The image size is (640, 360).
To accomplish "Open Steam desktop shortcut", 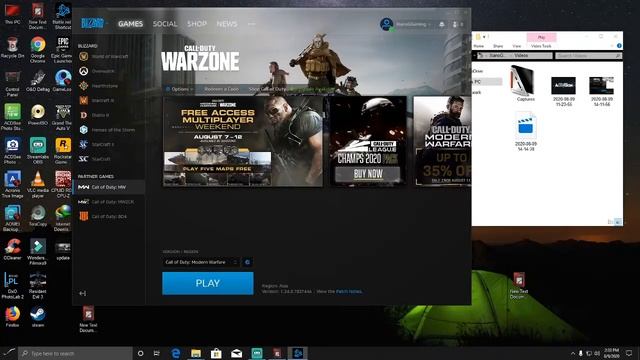I will [x=38, y=317].
